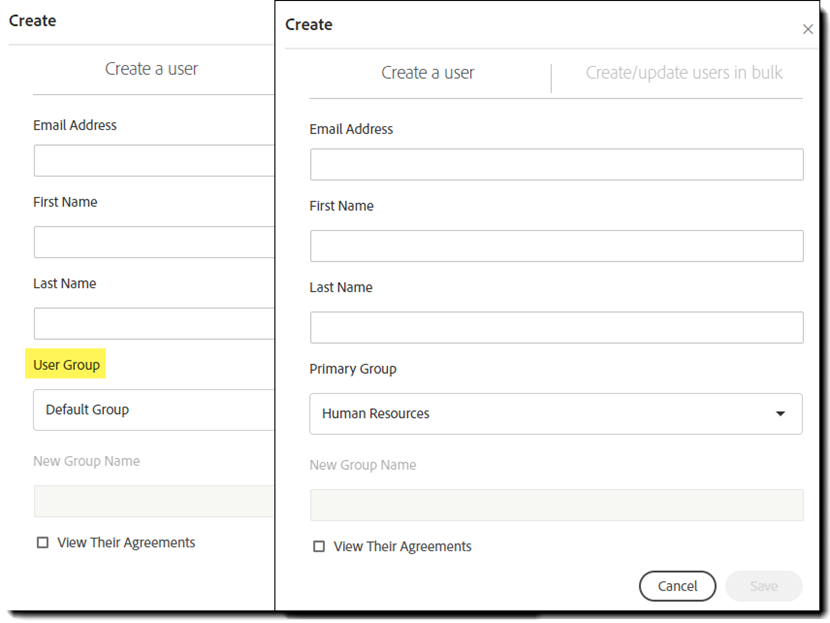Enable View Their Agreements checkbox under Default Group

pos(43,543)
